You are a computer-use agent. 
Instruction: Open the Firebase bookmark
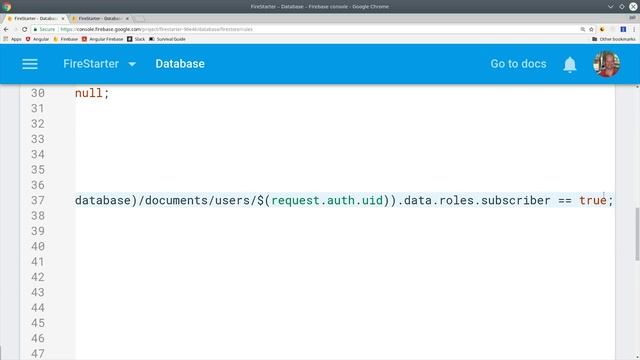click(65, 39)
